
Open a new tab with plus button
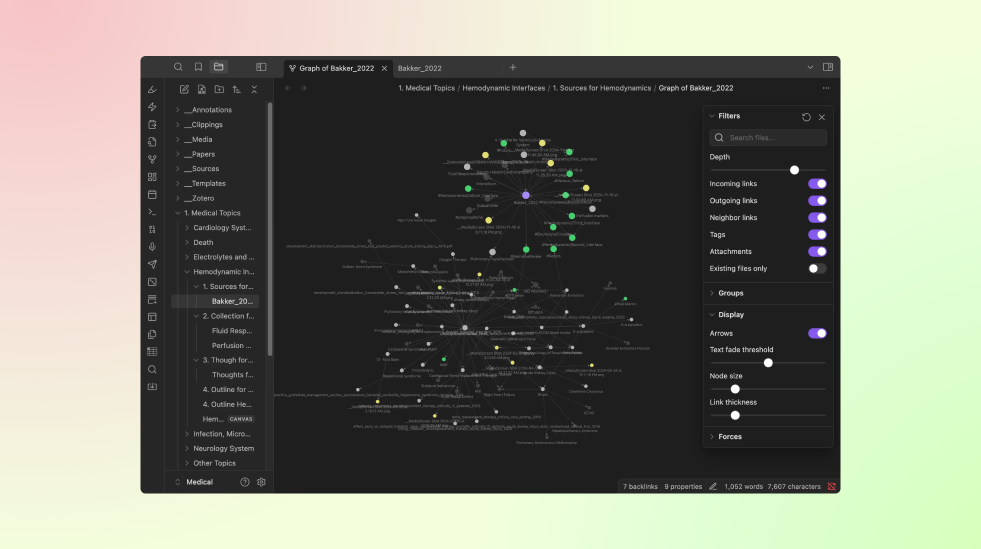click(513, 67)
